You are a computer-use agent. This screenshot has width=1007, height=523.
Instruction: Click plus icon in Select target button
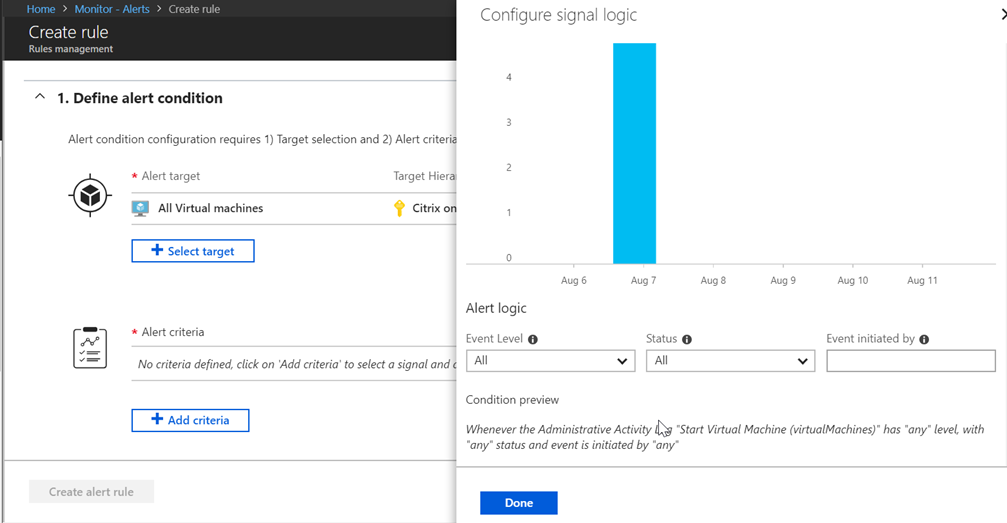157,250
